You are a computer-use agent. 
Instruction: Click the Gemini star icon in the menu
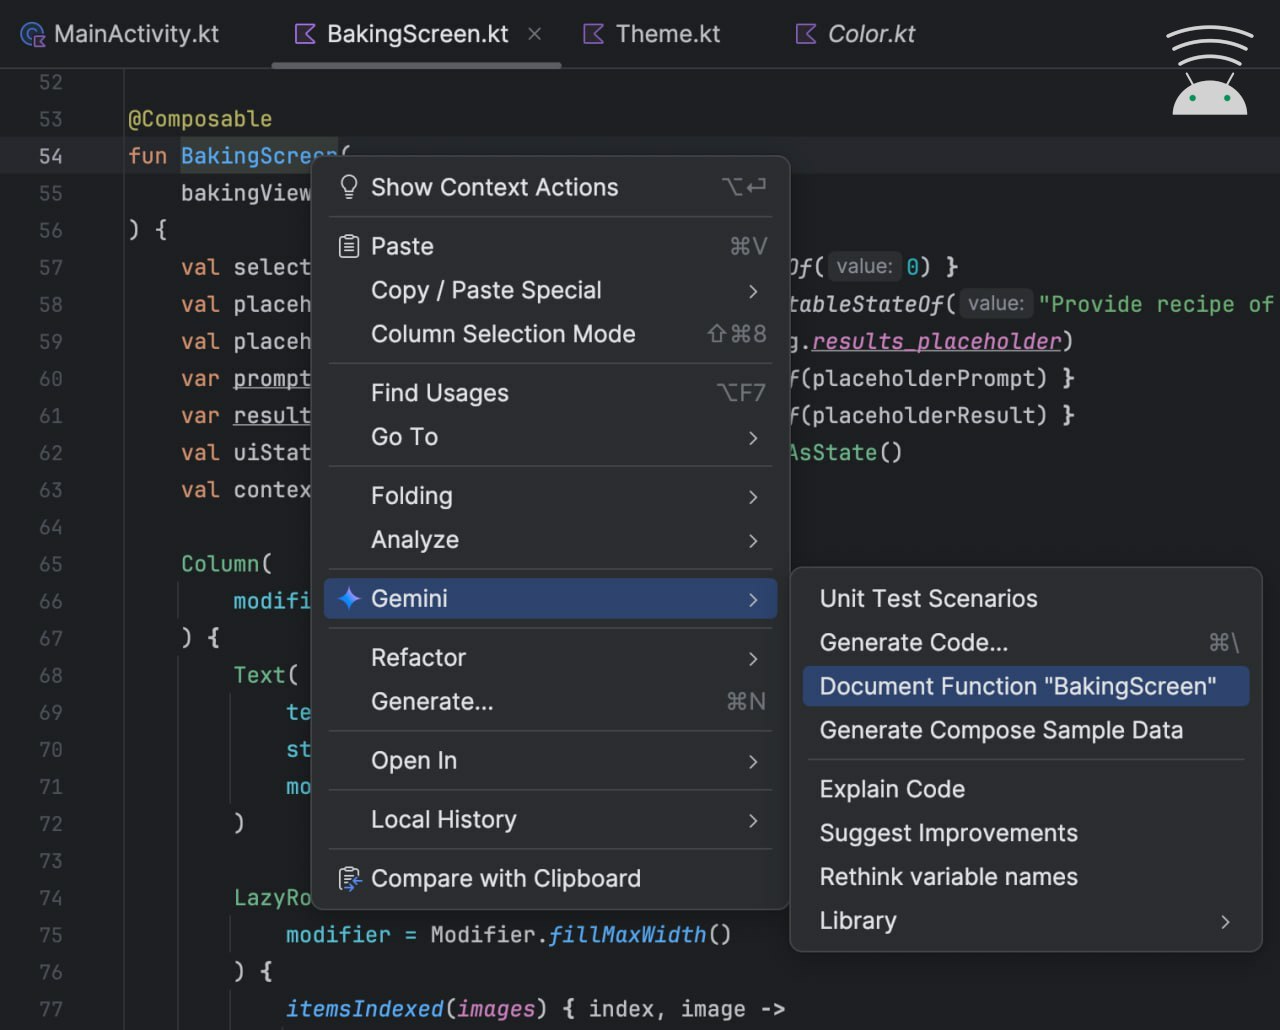pyautogui.click(x=348, y=598)
